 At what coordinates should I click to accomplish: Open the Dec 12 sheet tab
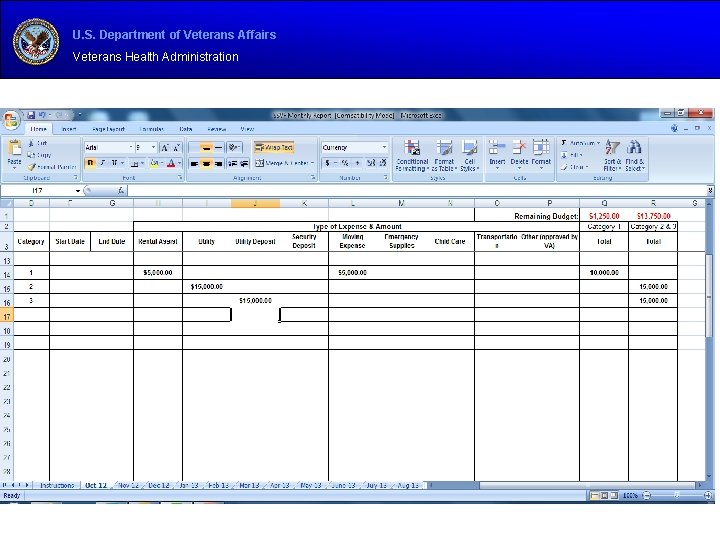pos(159,485)
